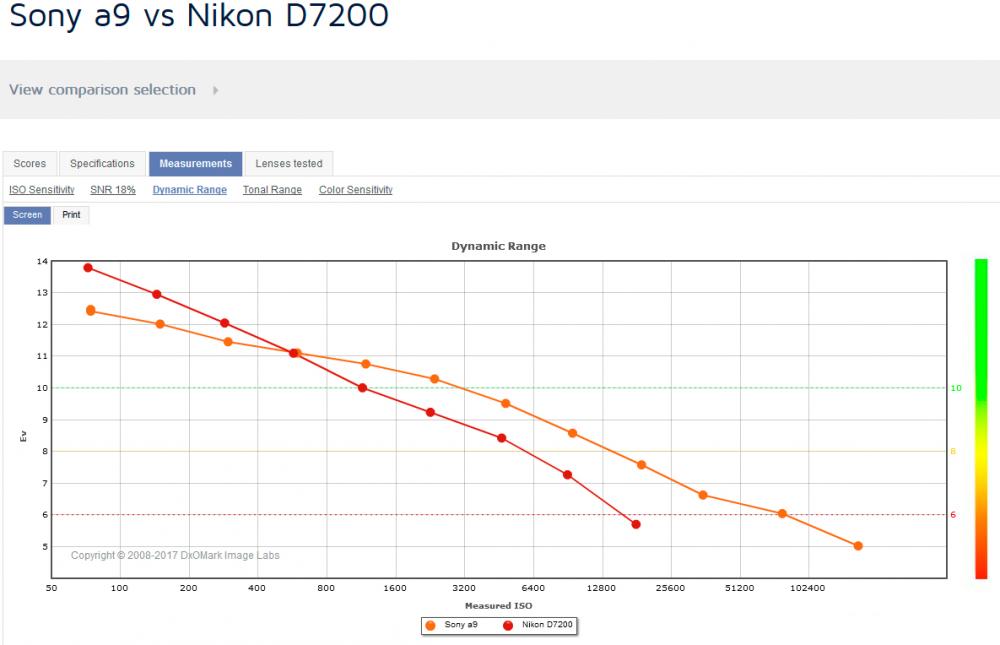The width and height of the screenshot is (1000, 645).
Task: Go to SNR 18% measurement
Action: (x=113, y=189)
